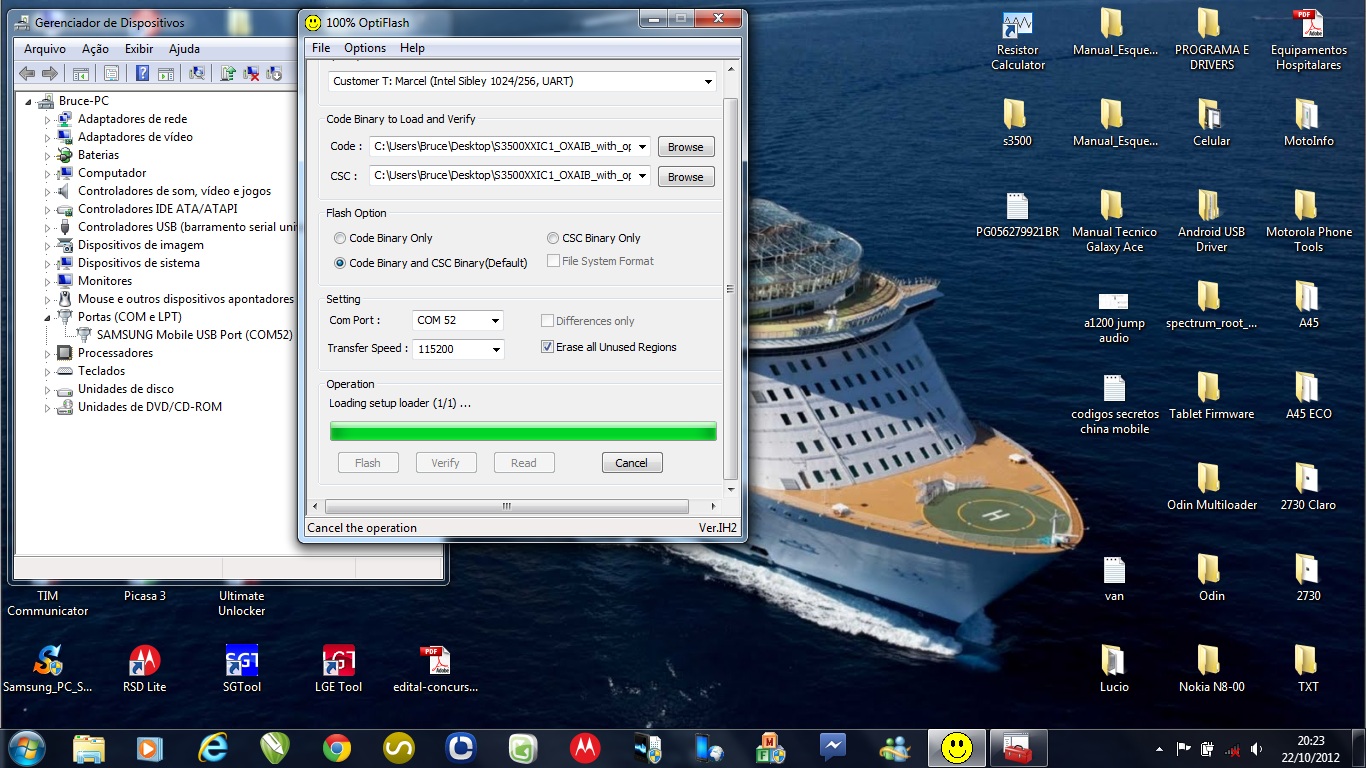Open Odin Multiloader folder on desktop
The width and height of the screenshot is (1366, 768).
[1211, 487]
